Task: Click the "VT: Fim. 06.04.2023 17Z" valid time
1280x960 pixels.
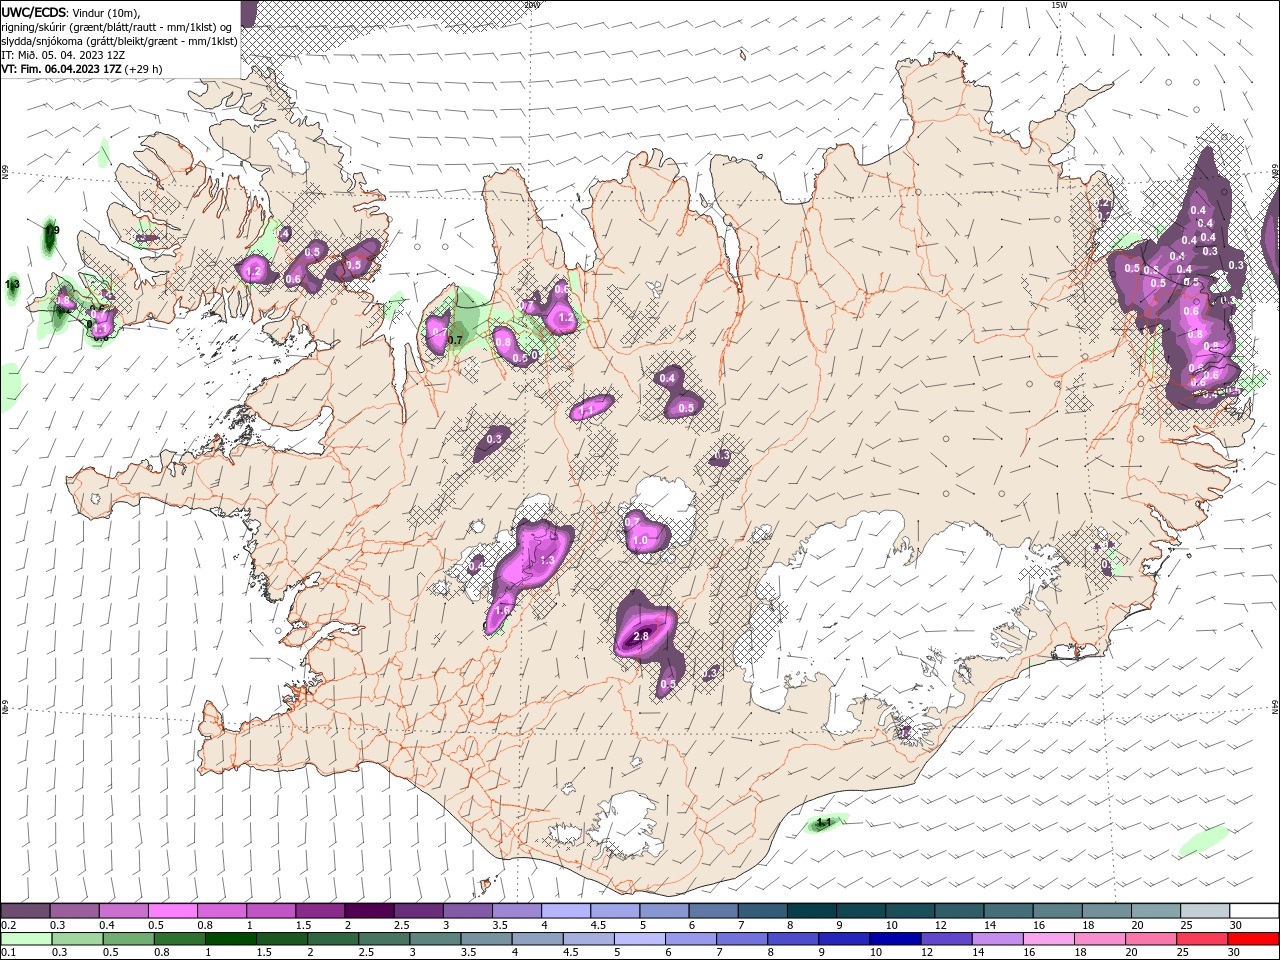Action: (61, 69)
